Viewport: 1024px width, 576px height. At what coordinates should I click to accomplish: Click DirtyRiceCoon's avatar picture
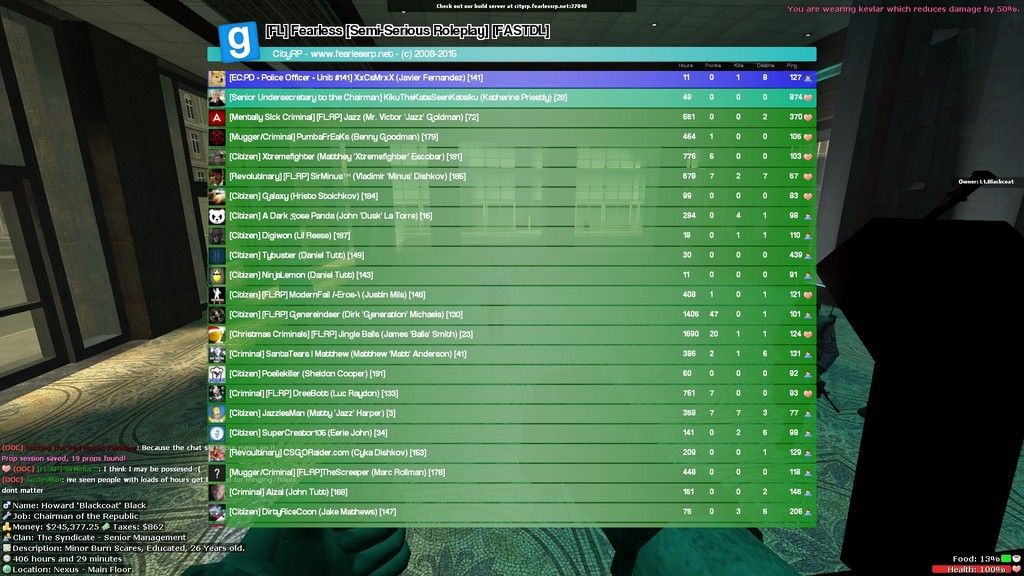pos(217,512)
